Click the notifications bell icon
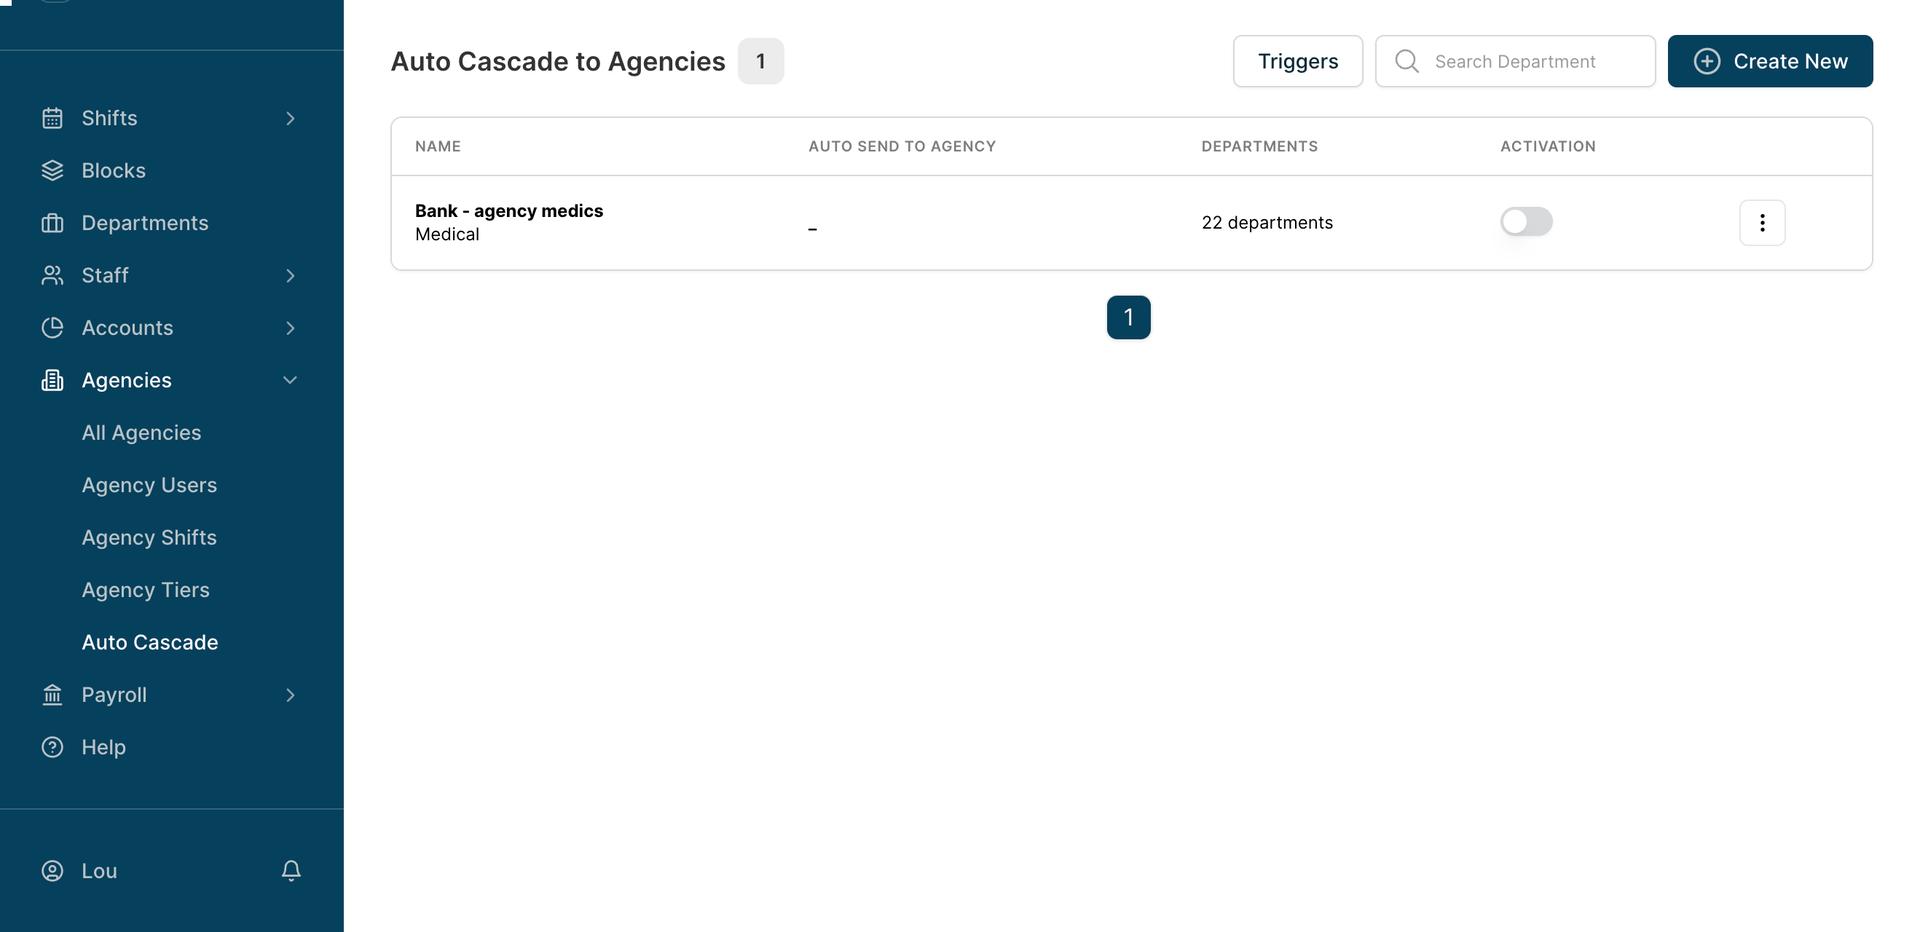 click(x=290, y=870)
